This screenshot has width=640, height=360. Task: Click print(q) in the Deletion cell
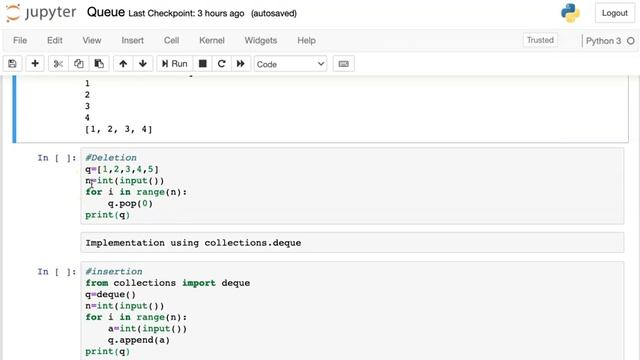pos(108,215)
